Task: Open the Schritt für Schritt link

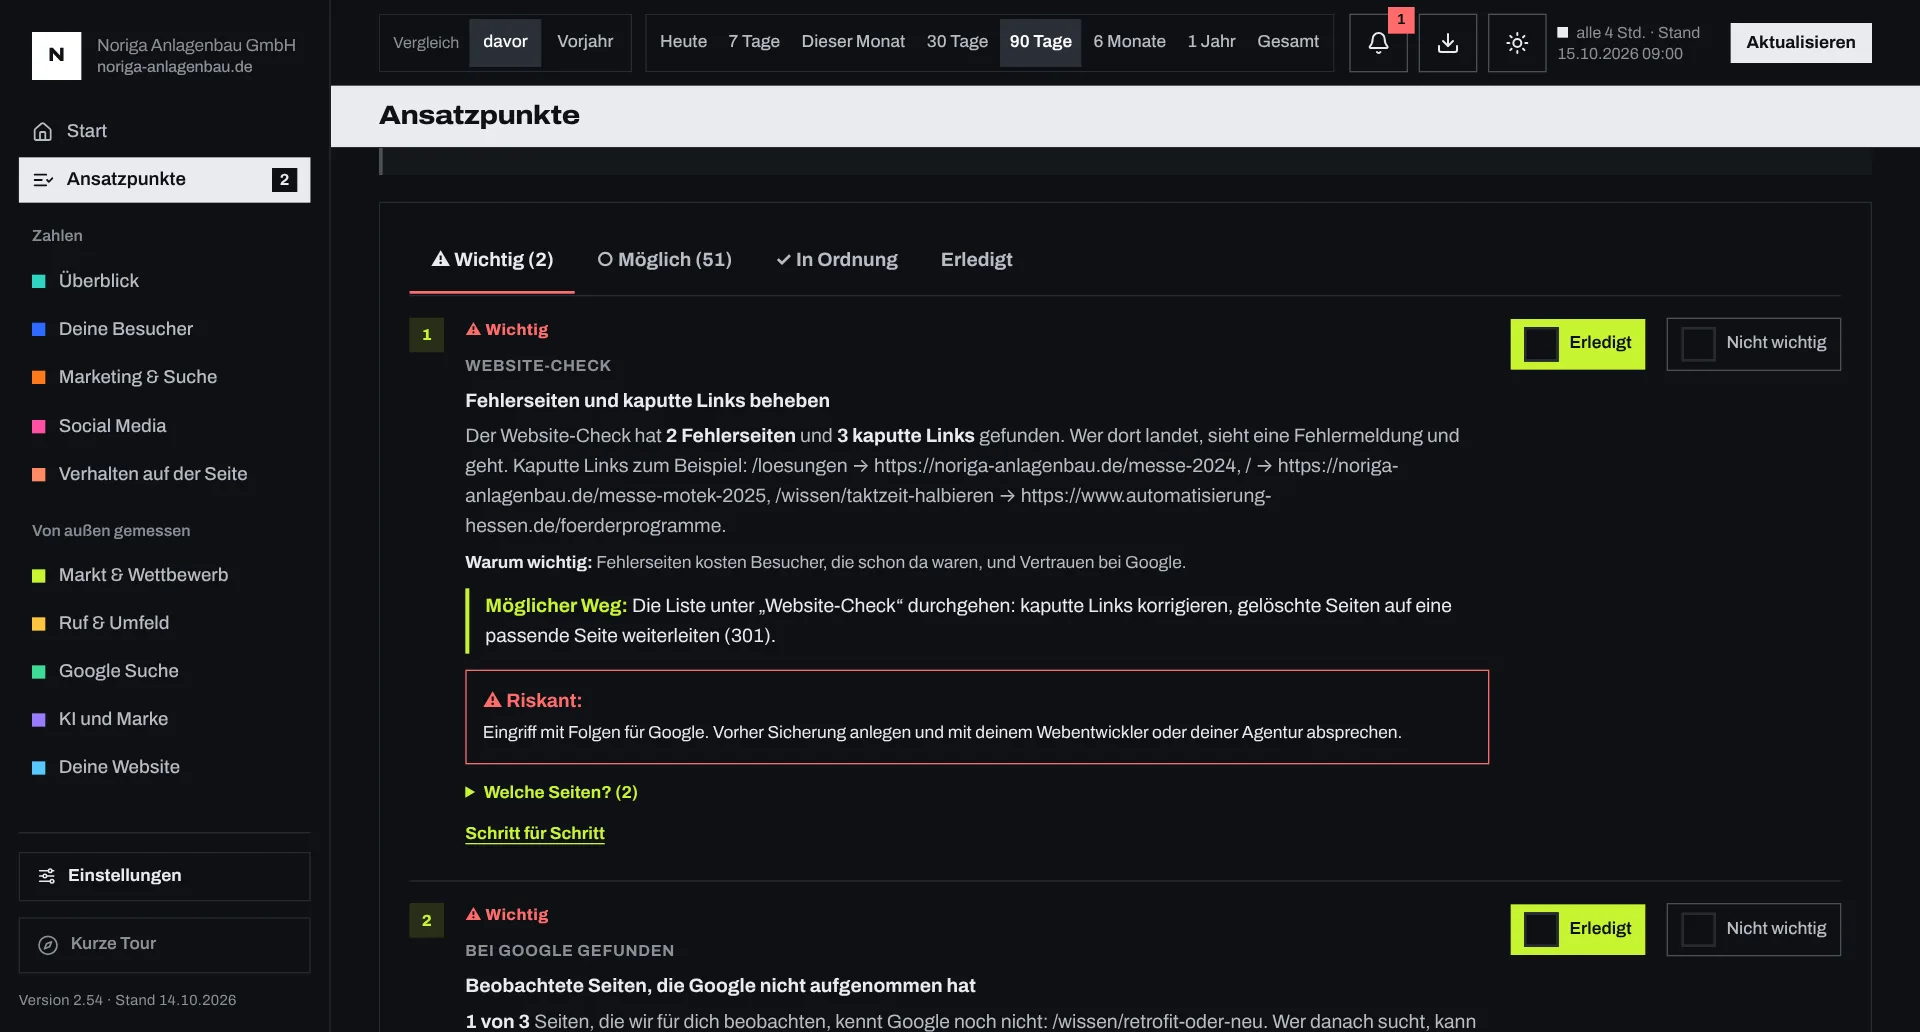Action: click(x=535, y=833)
